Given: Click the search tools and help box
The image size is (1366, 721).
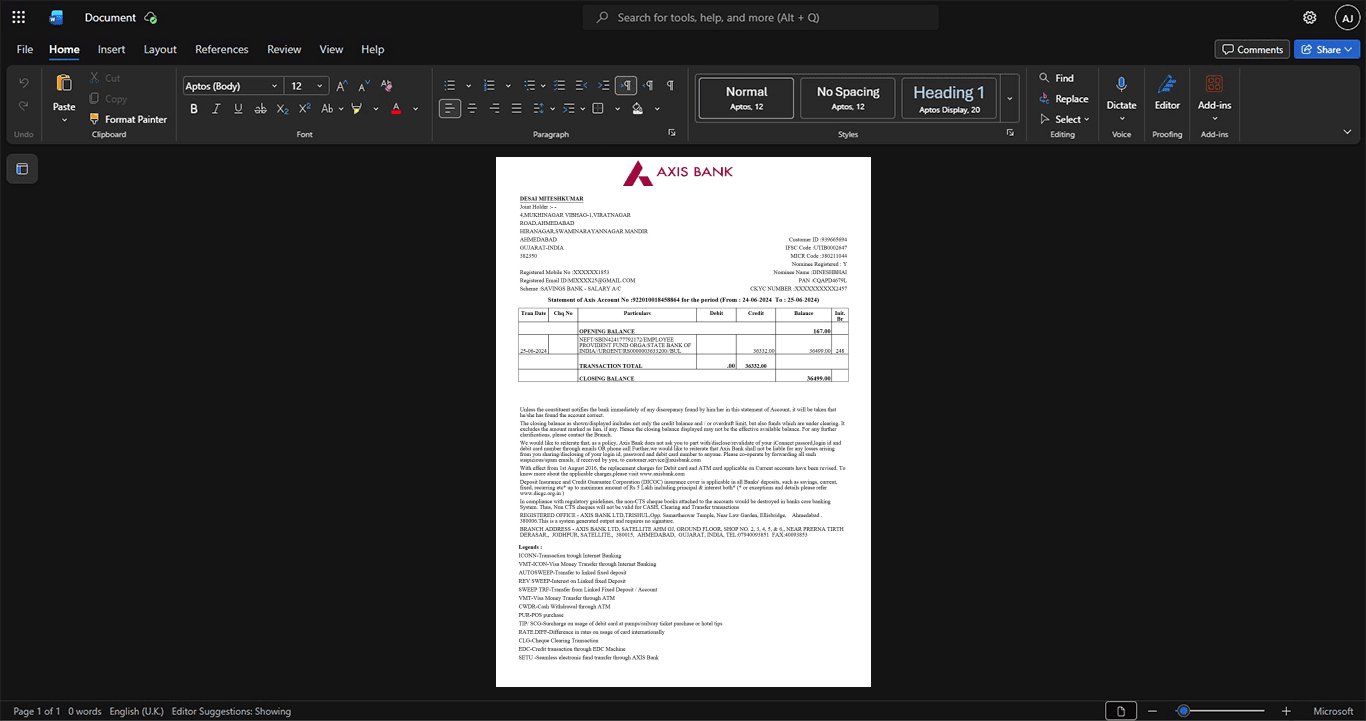Looking at the screenshot, I should tap(761, 17).
